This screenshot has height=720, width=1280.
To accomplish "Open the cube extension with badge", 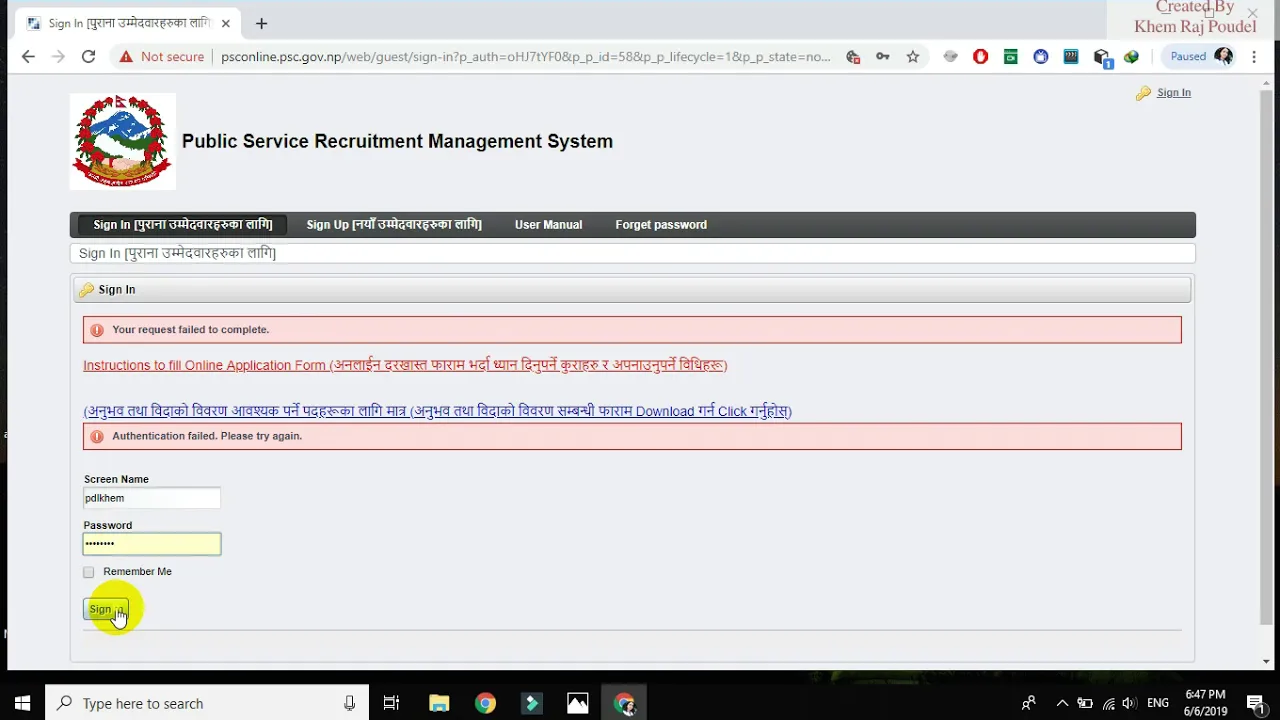I will (x=1102, y=58).
